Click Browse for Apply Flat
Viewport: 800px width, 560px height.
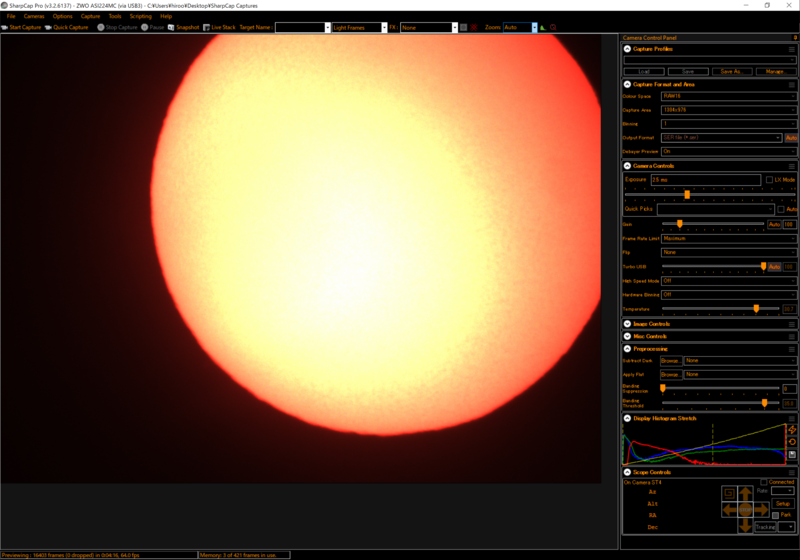click(670, 374)
